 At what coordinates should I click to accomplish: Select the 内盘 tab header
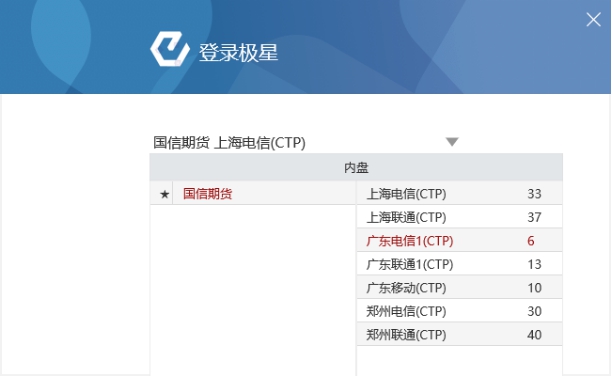click(356, 167)
